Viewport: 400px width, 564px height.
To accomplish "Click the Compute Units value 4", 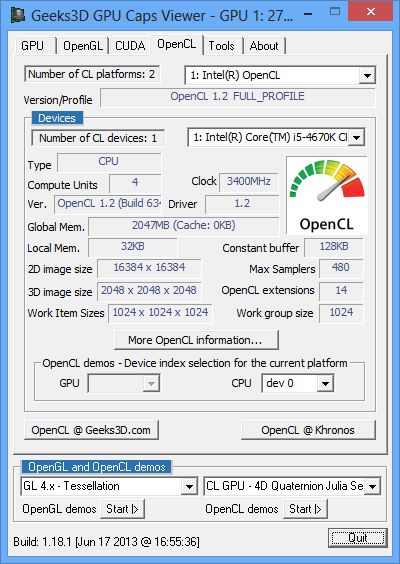I will coord(135,183).
